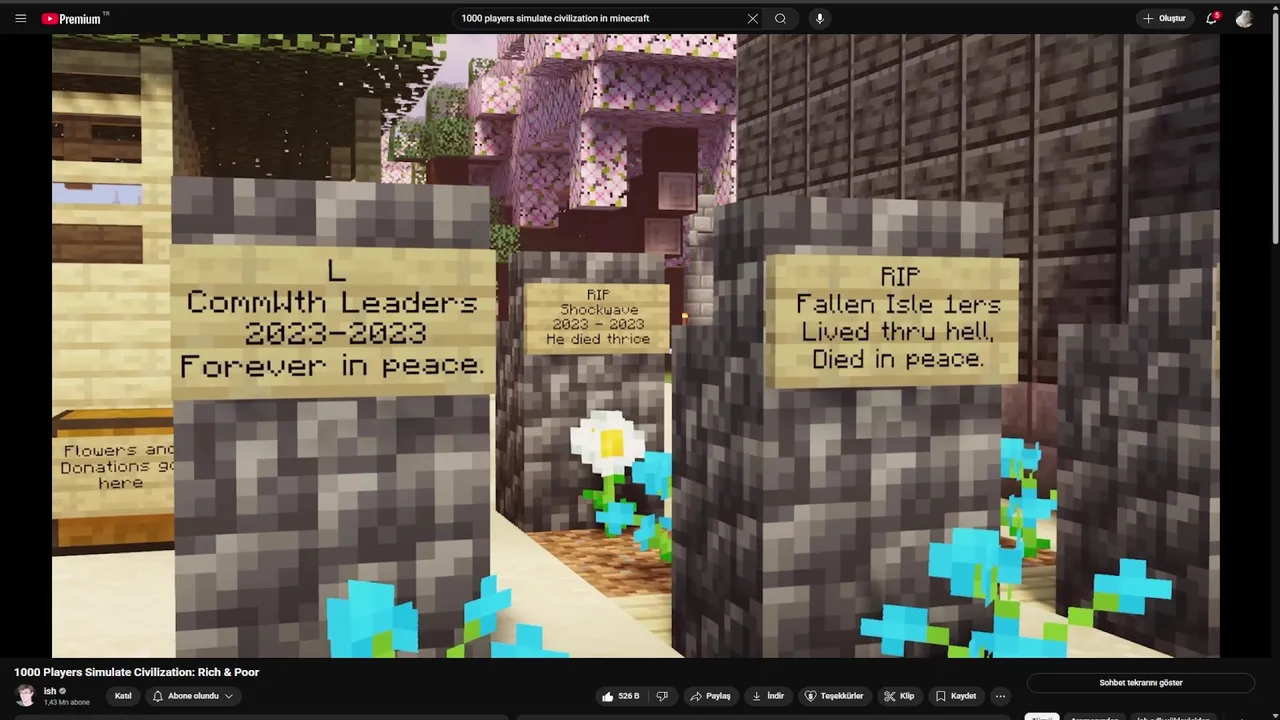Screen dimensions: 1280x720
Task: Create a clip with Klip
Action: tap(899, 696)
